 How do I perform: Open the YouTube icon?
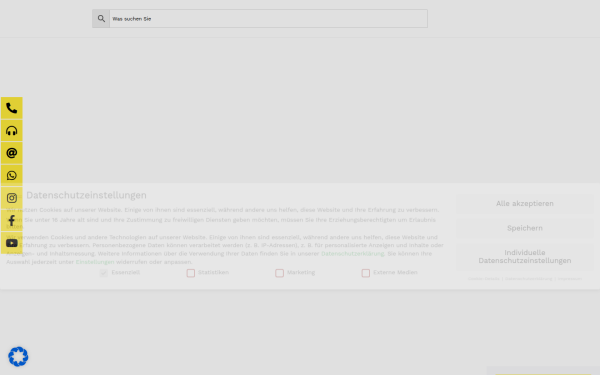(11, 243)
